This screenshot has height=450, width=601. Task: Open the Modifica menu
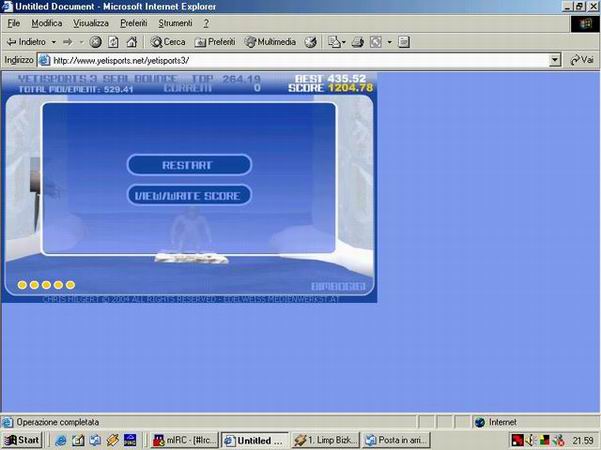(x=47, y=23)
